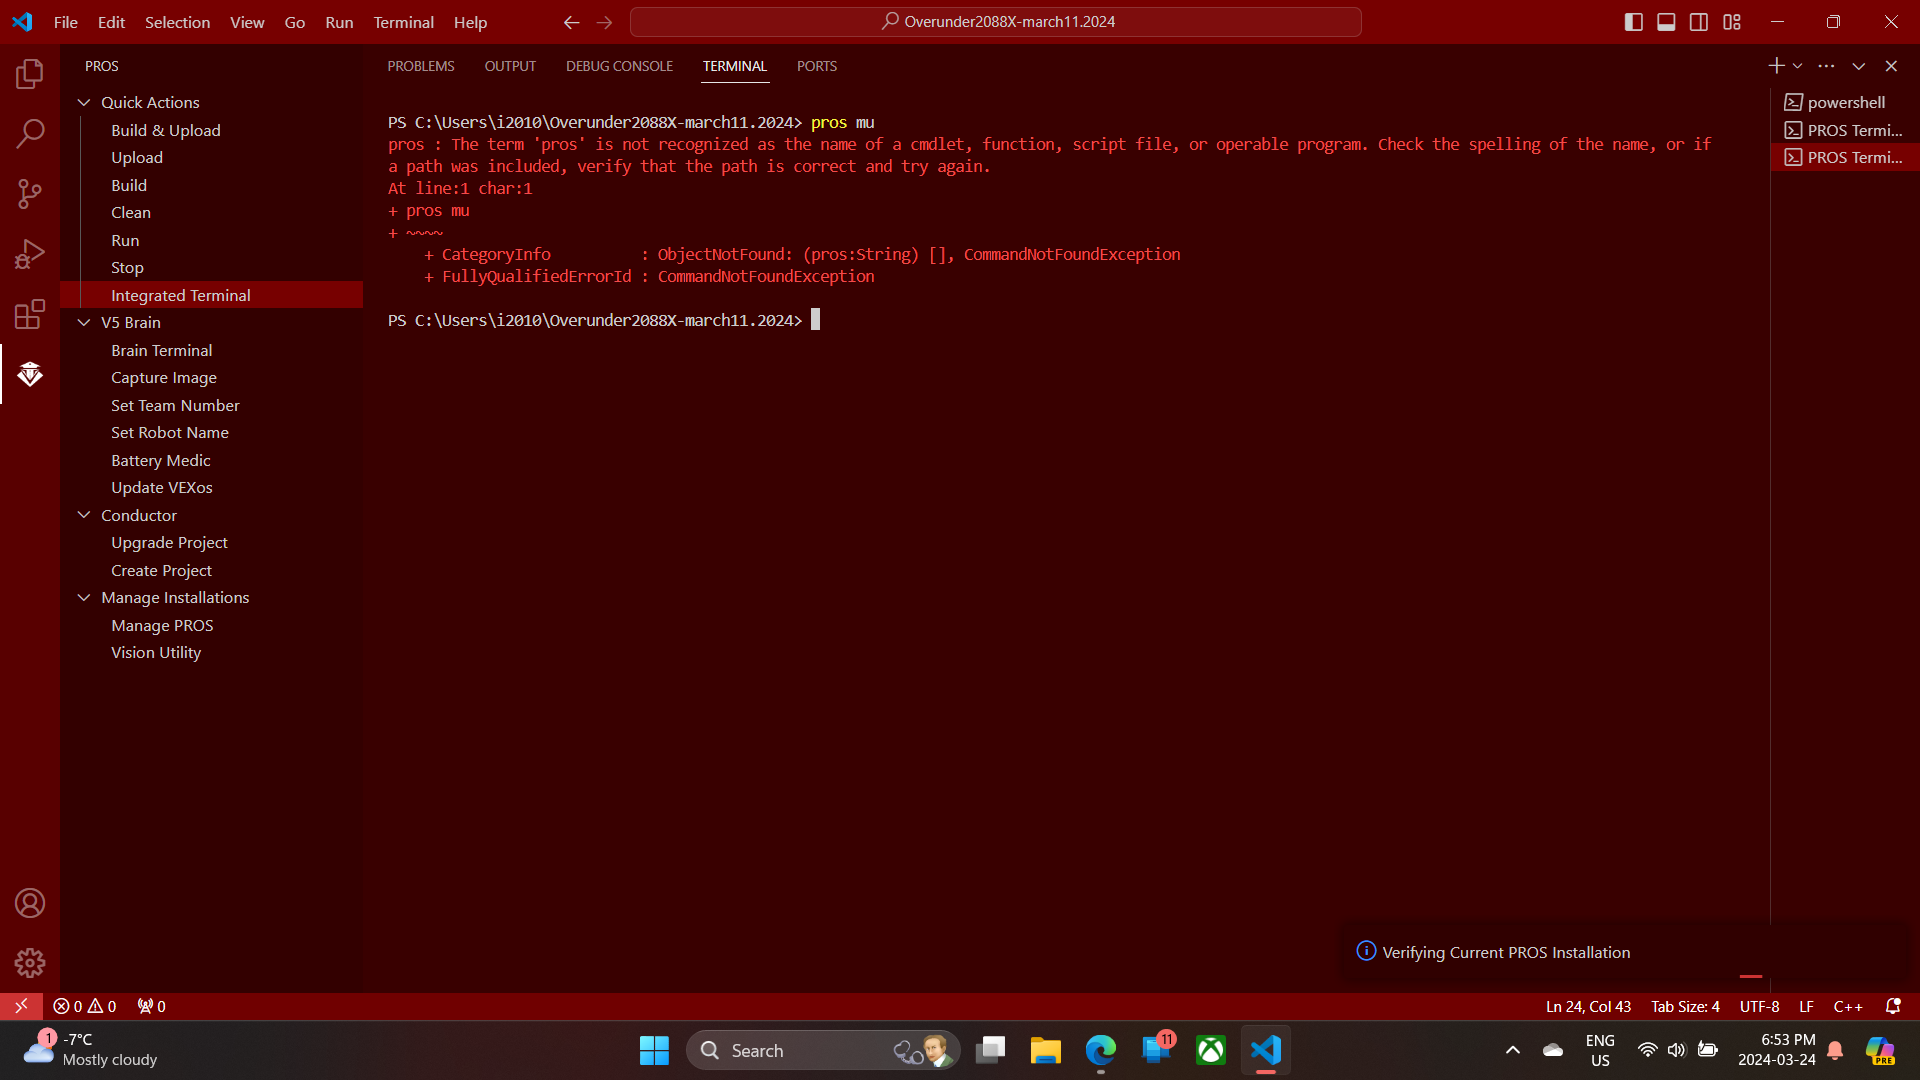Toggle the secondary side bar layout icon

(1699, 22)
